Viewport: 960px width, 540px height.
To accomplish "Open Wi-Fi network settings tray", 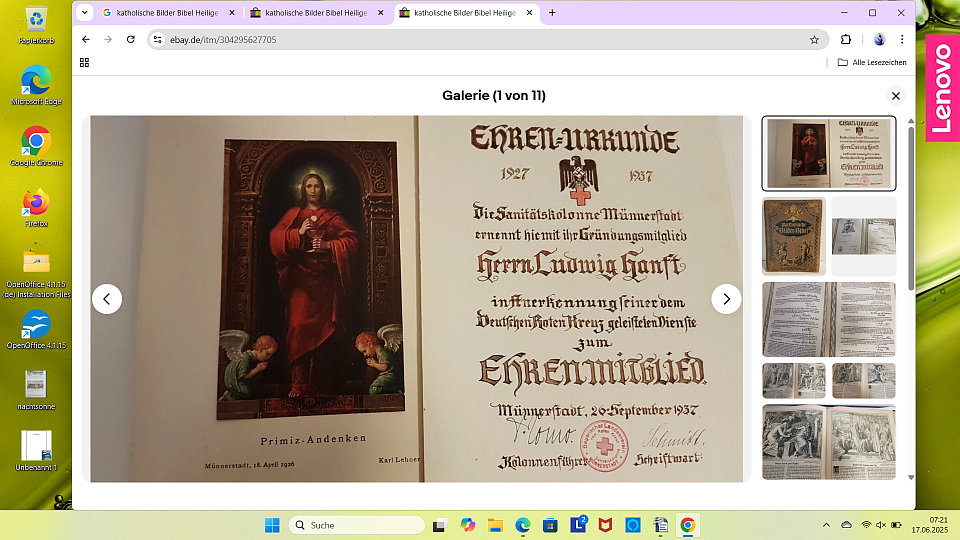I will 866,525.
